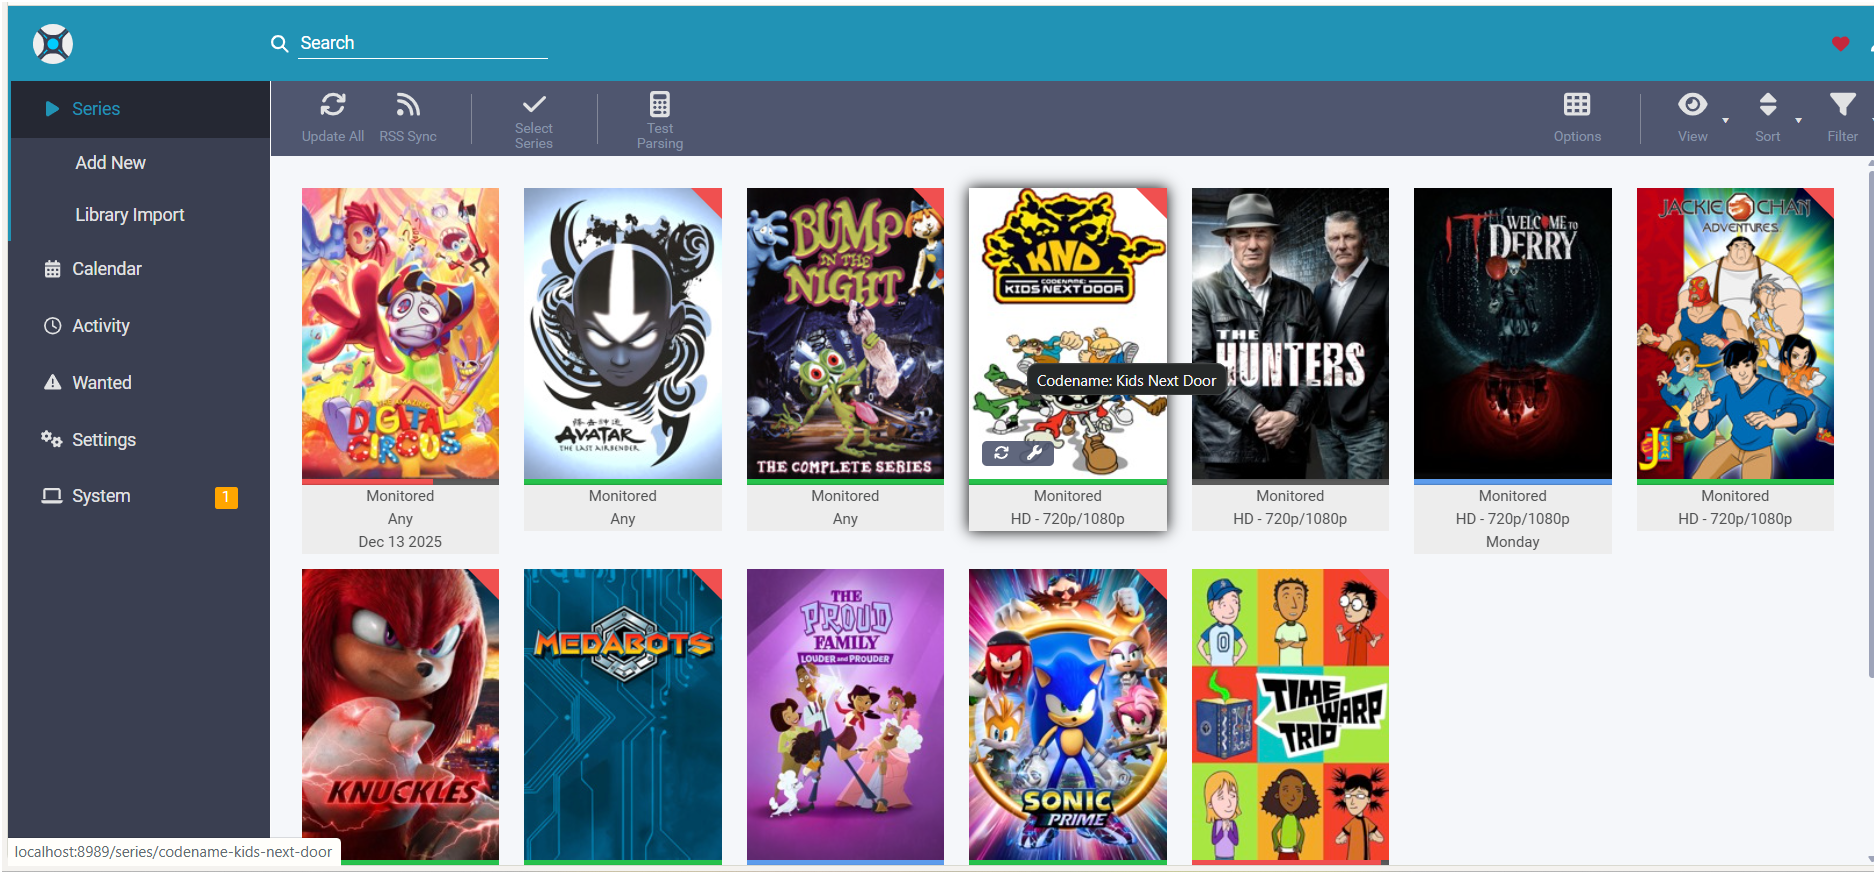
Task: Open Avatar: The Last Airbender poster
Action: (623, 334)
